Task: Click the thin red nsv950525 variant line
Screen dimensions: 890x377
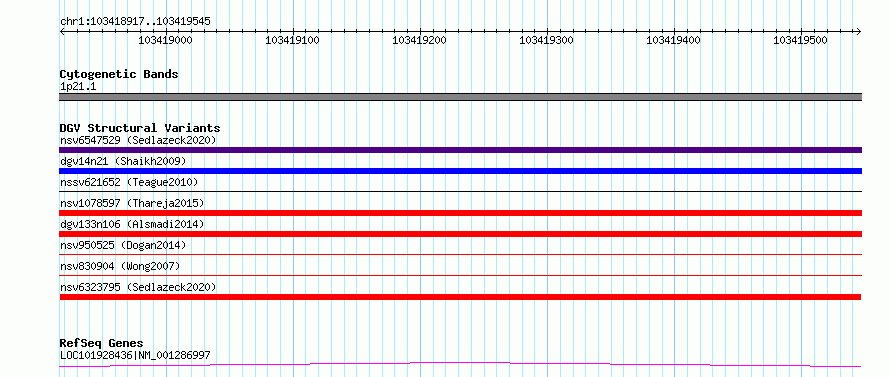Action: 460,255
